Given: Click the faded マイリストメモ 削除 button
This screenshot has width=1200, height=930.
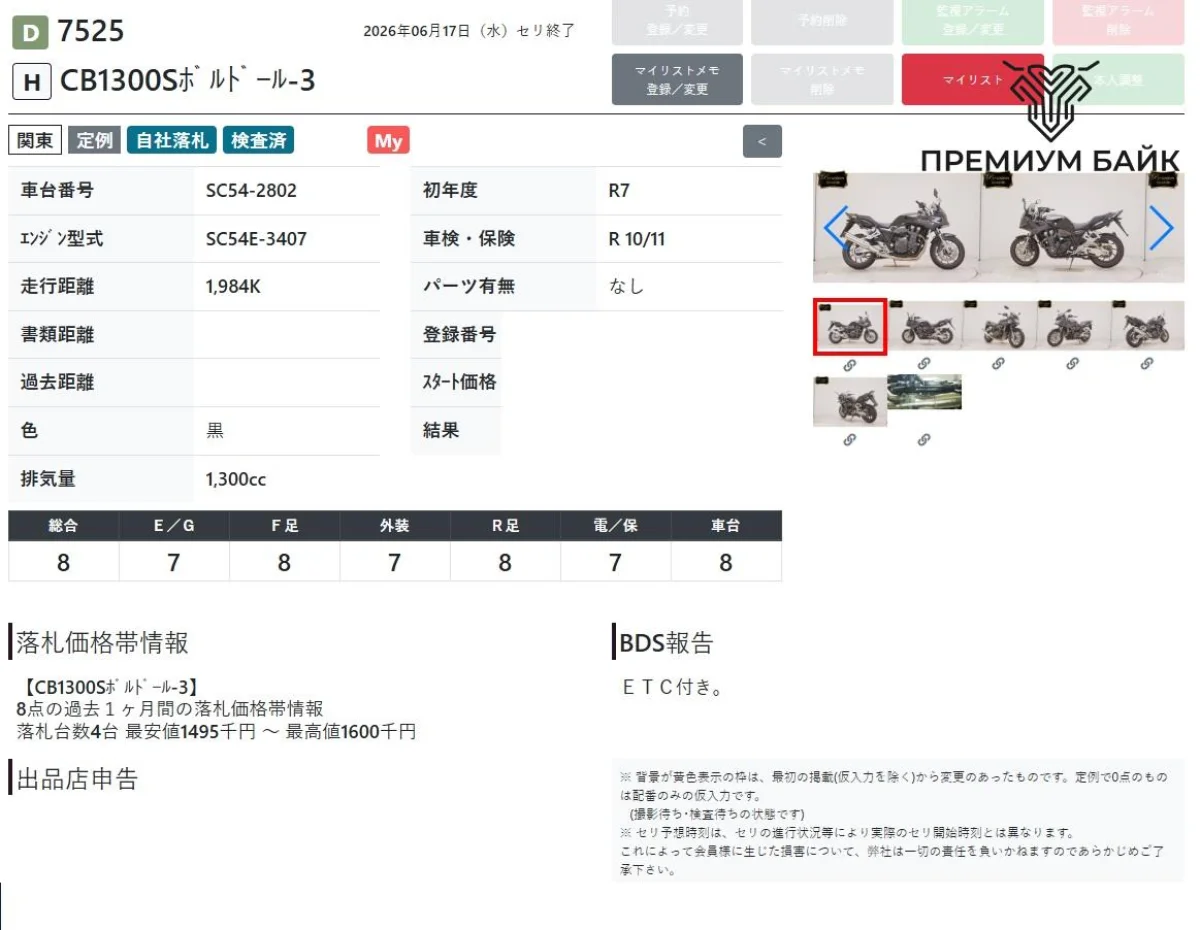Looking at the screenshot, I should (822, 79).
